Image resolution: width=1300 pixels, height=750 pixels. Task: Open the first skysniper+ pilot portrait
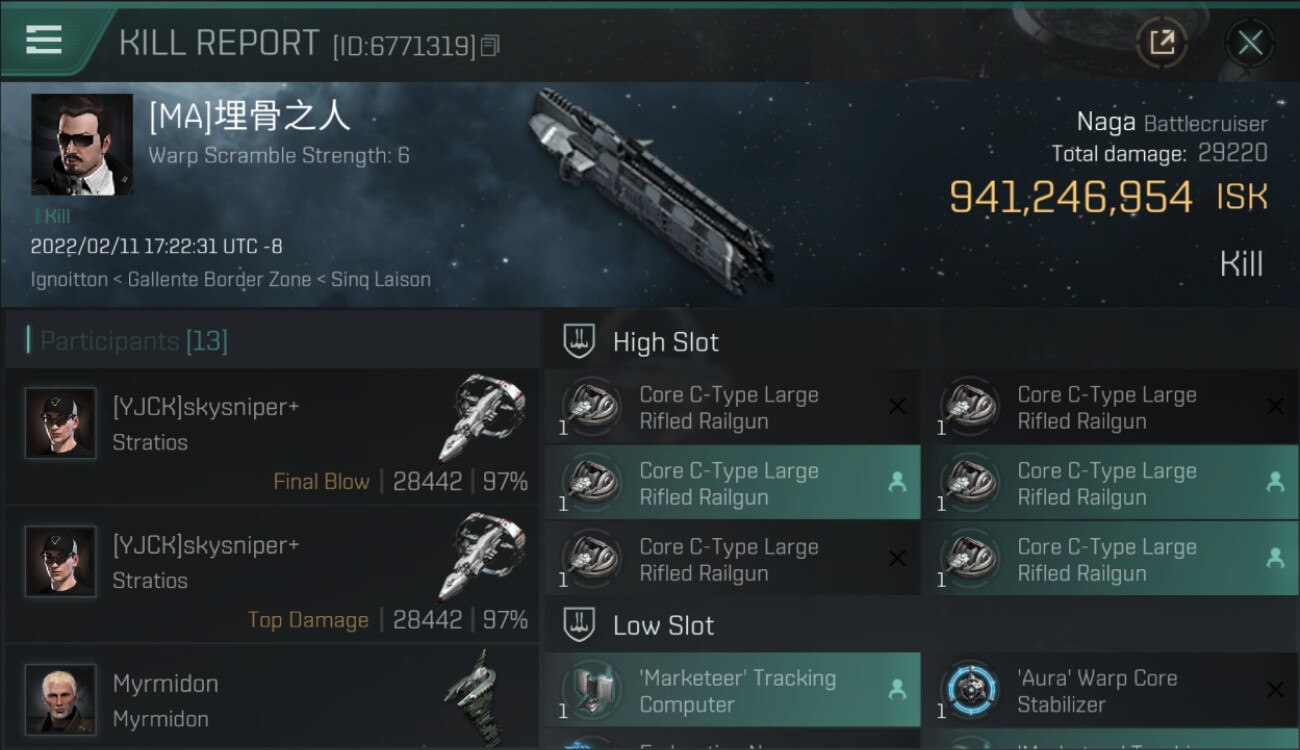(x=61, y=424)
